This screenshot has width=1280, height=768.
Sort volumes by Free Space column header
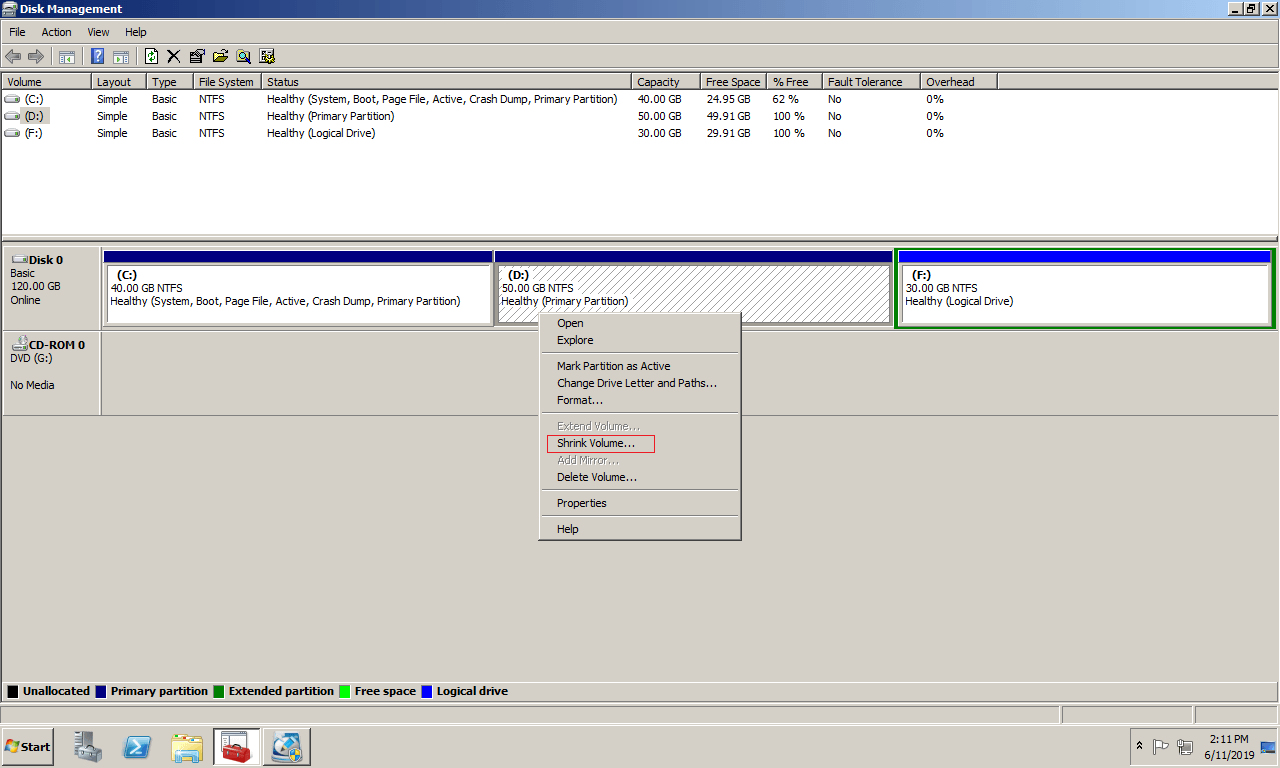(732, 82)
